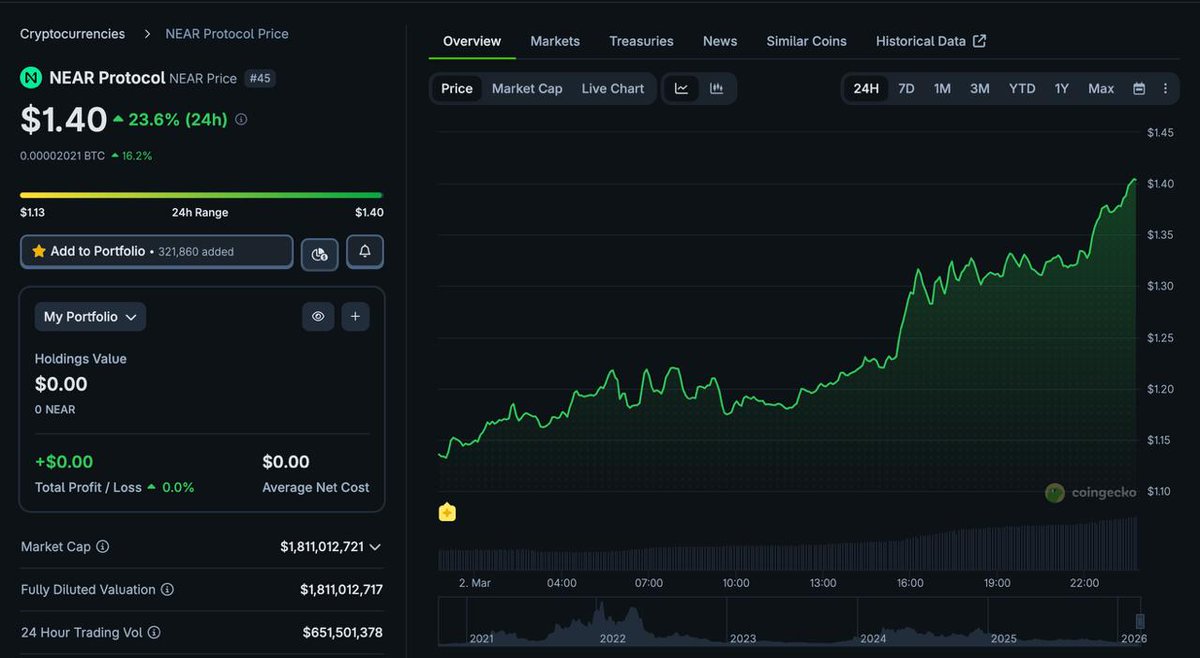Open the Similar Coins tab

[x=806, y=41]
